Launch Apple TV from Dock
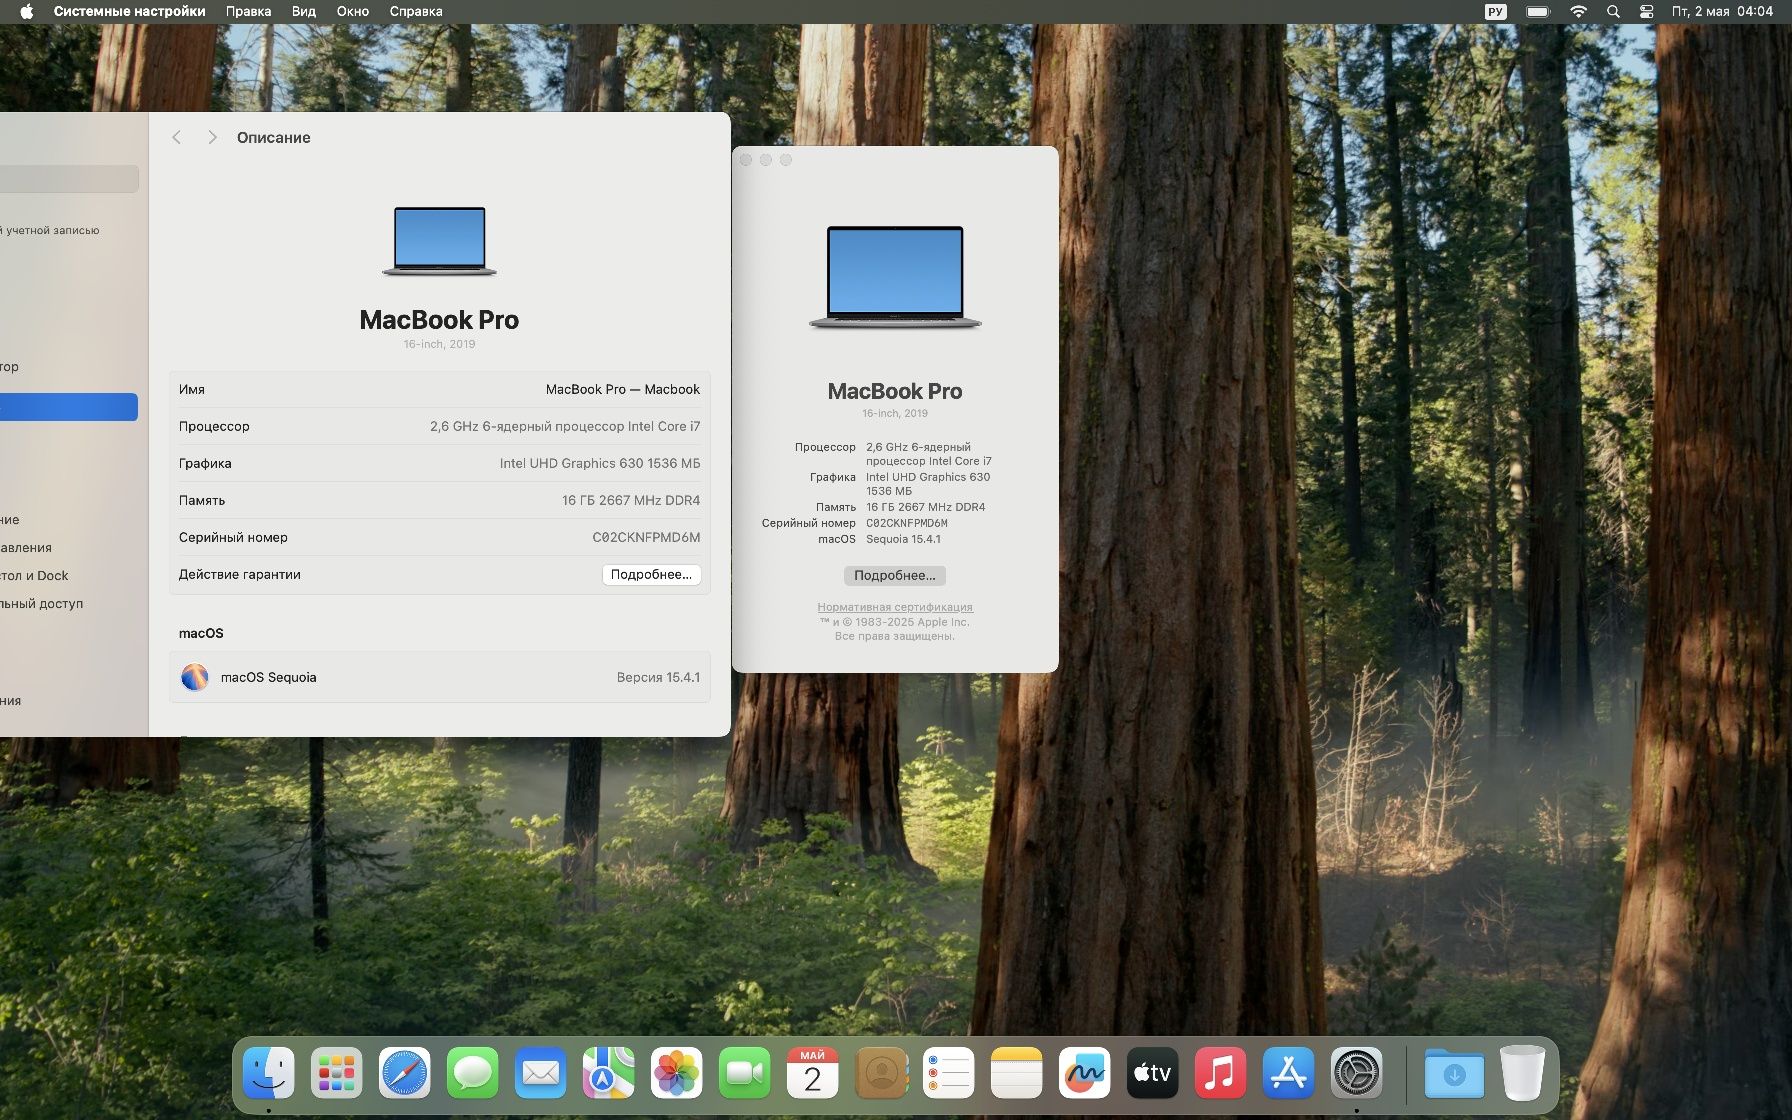1792x1120 pixels. [x=1153, y=1073]
